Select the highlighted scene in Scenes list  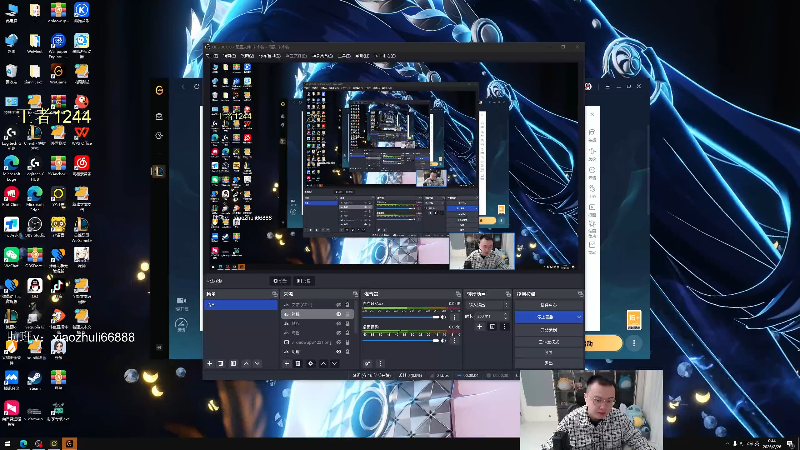[241, 305]
